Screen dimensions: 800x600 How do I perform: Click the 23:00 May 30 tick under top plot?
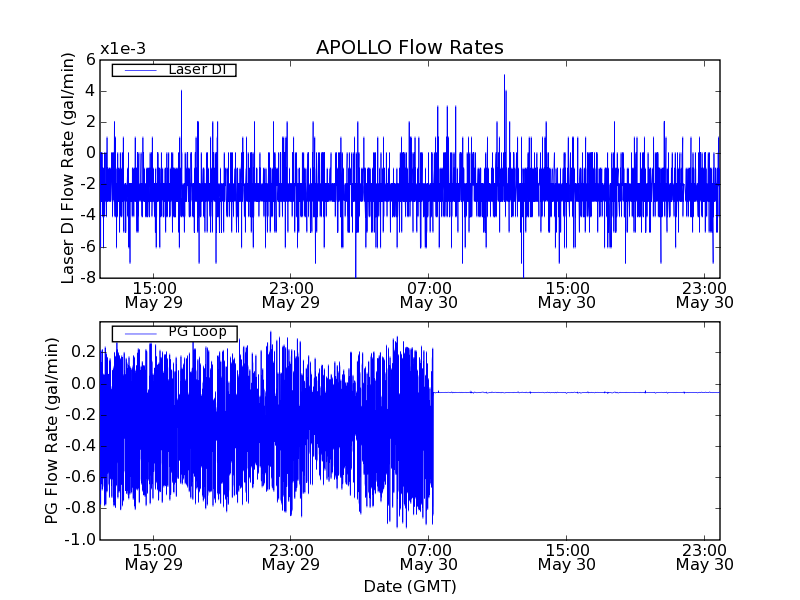(704, 294)
